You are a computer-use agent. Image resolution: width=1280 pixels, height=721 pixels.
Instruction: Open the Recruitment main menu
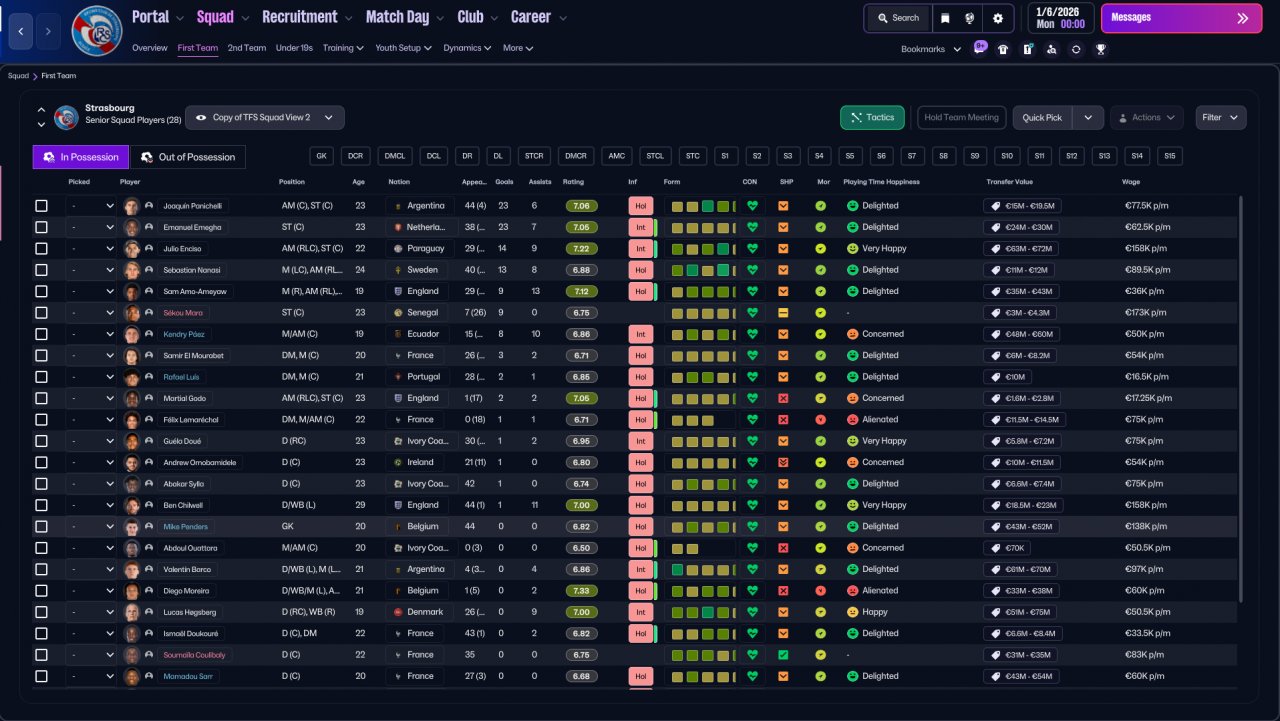click(307, 17)
